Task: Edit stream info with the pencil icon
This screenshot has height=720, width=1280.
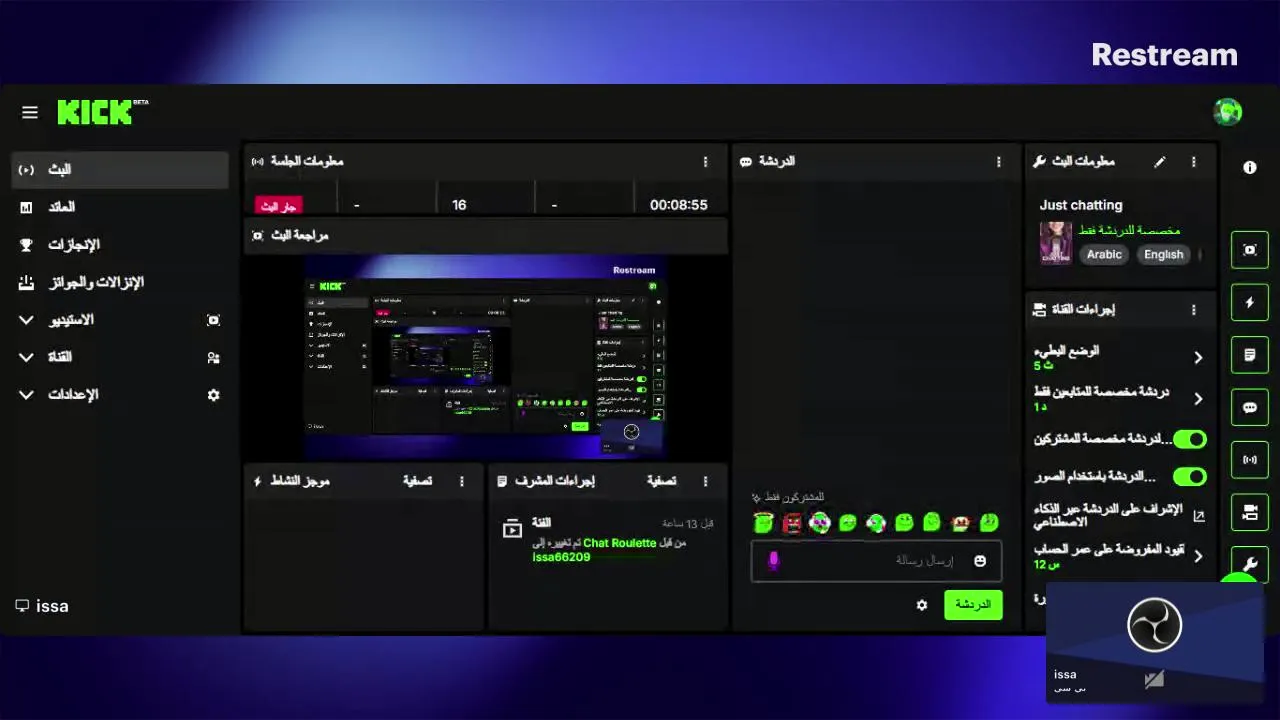Action: pos(1160,162)
